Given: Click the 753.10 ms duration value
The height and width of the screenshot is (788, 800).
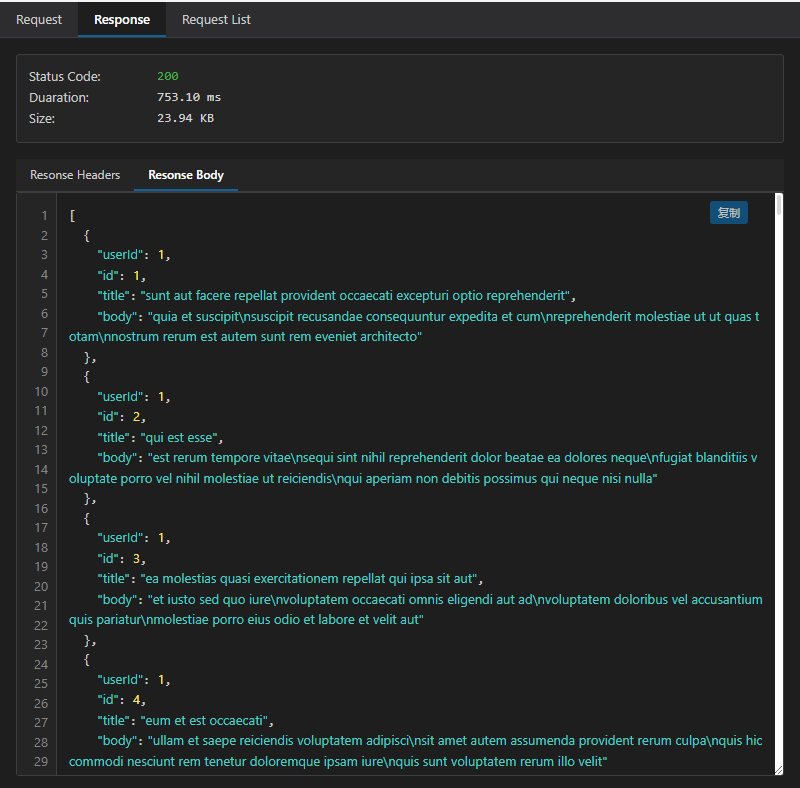Looking at the screenshot, I should pos(189,97).
